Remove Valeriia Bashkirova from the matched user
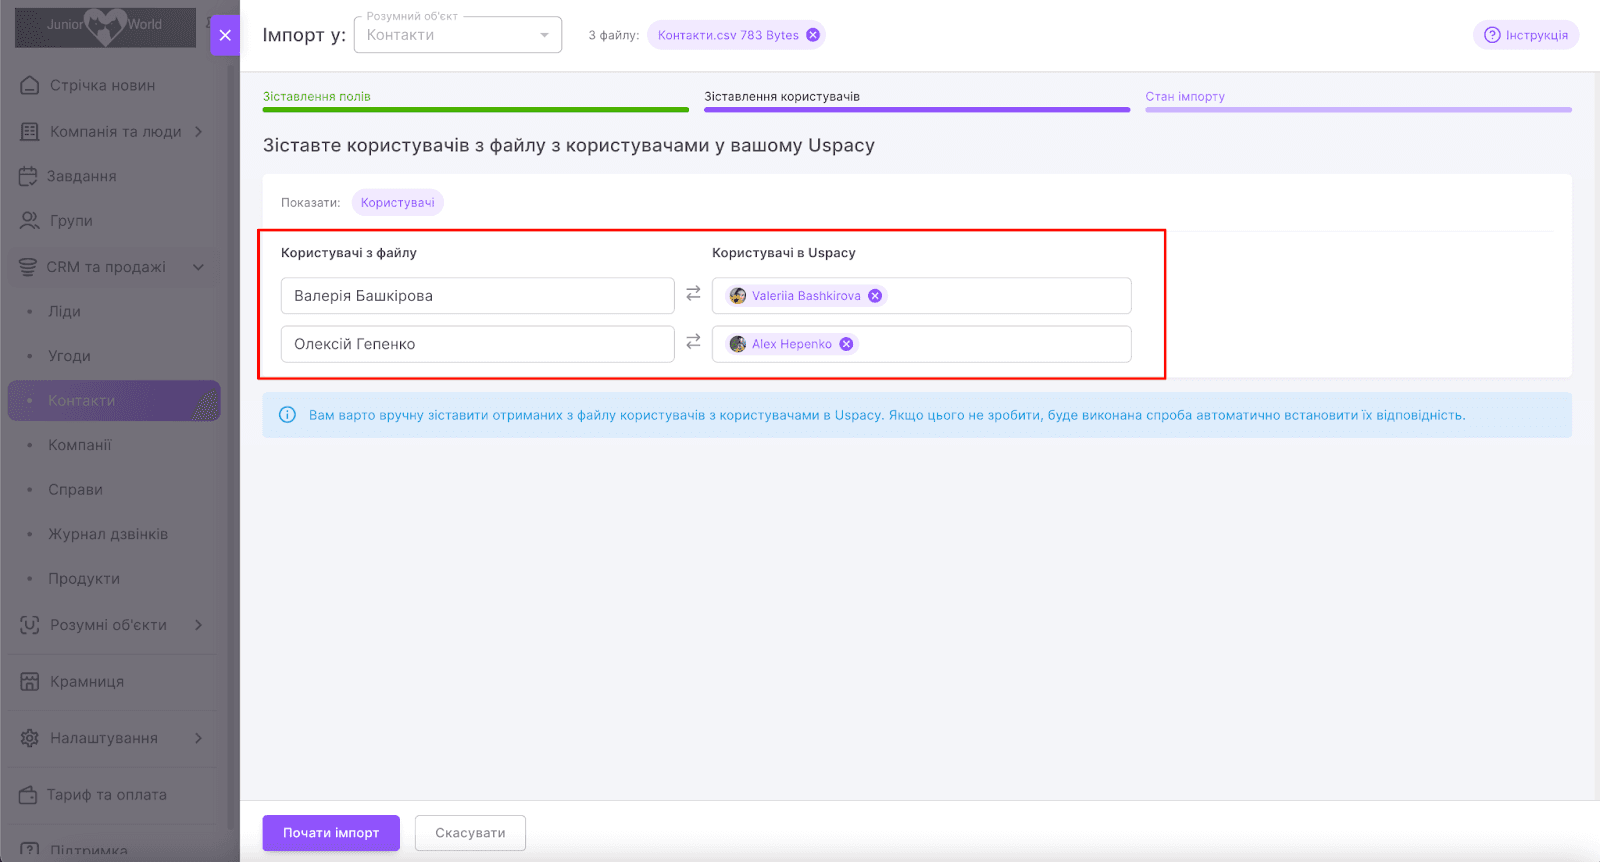Screen dimensions: 1600x862 coord(875,296)
